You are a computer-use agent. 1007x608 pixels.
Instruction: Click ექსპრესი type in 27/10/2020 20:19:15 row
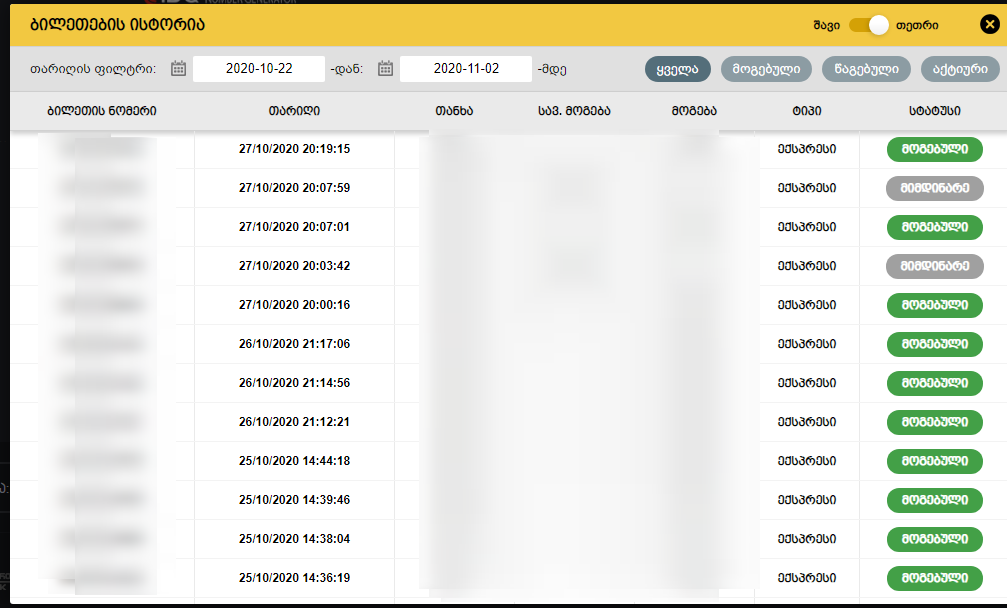[x=807, y=149]
